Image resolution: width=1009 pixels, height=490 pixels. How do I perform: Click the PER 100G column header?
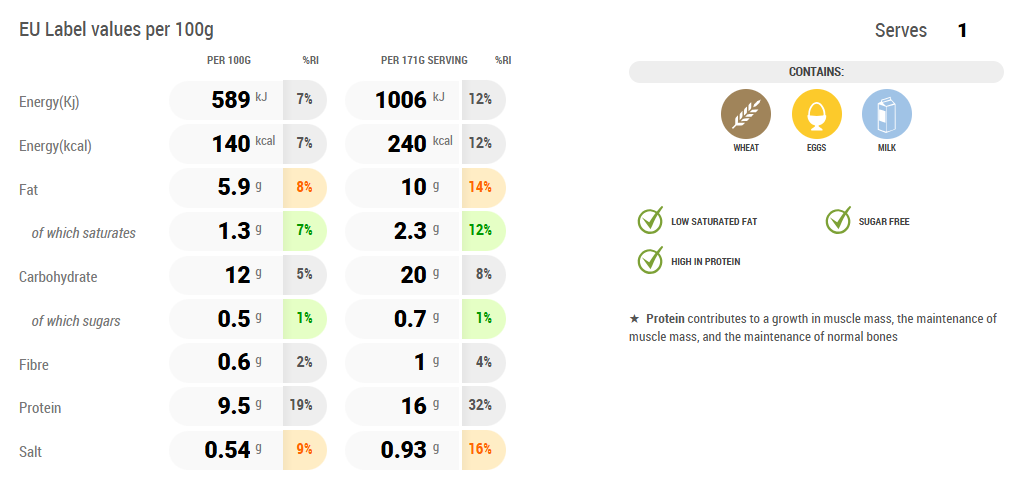[x=229, y=60]
